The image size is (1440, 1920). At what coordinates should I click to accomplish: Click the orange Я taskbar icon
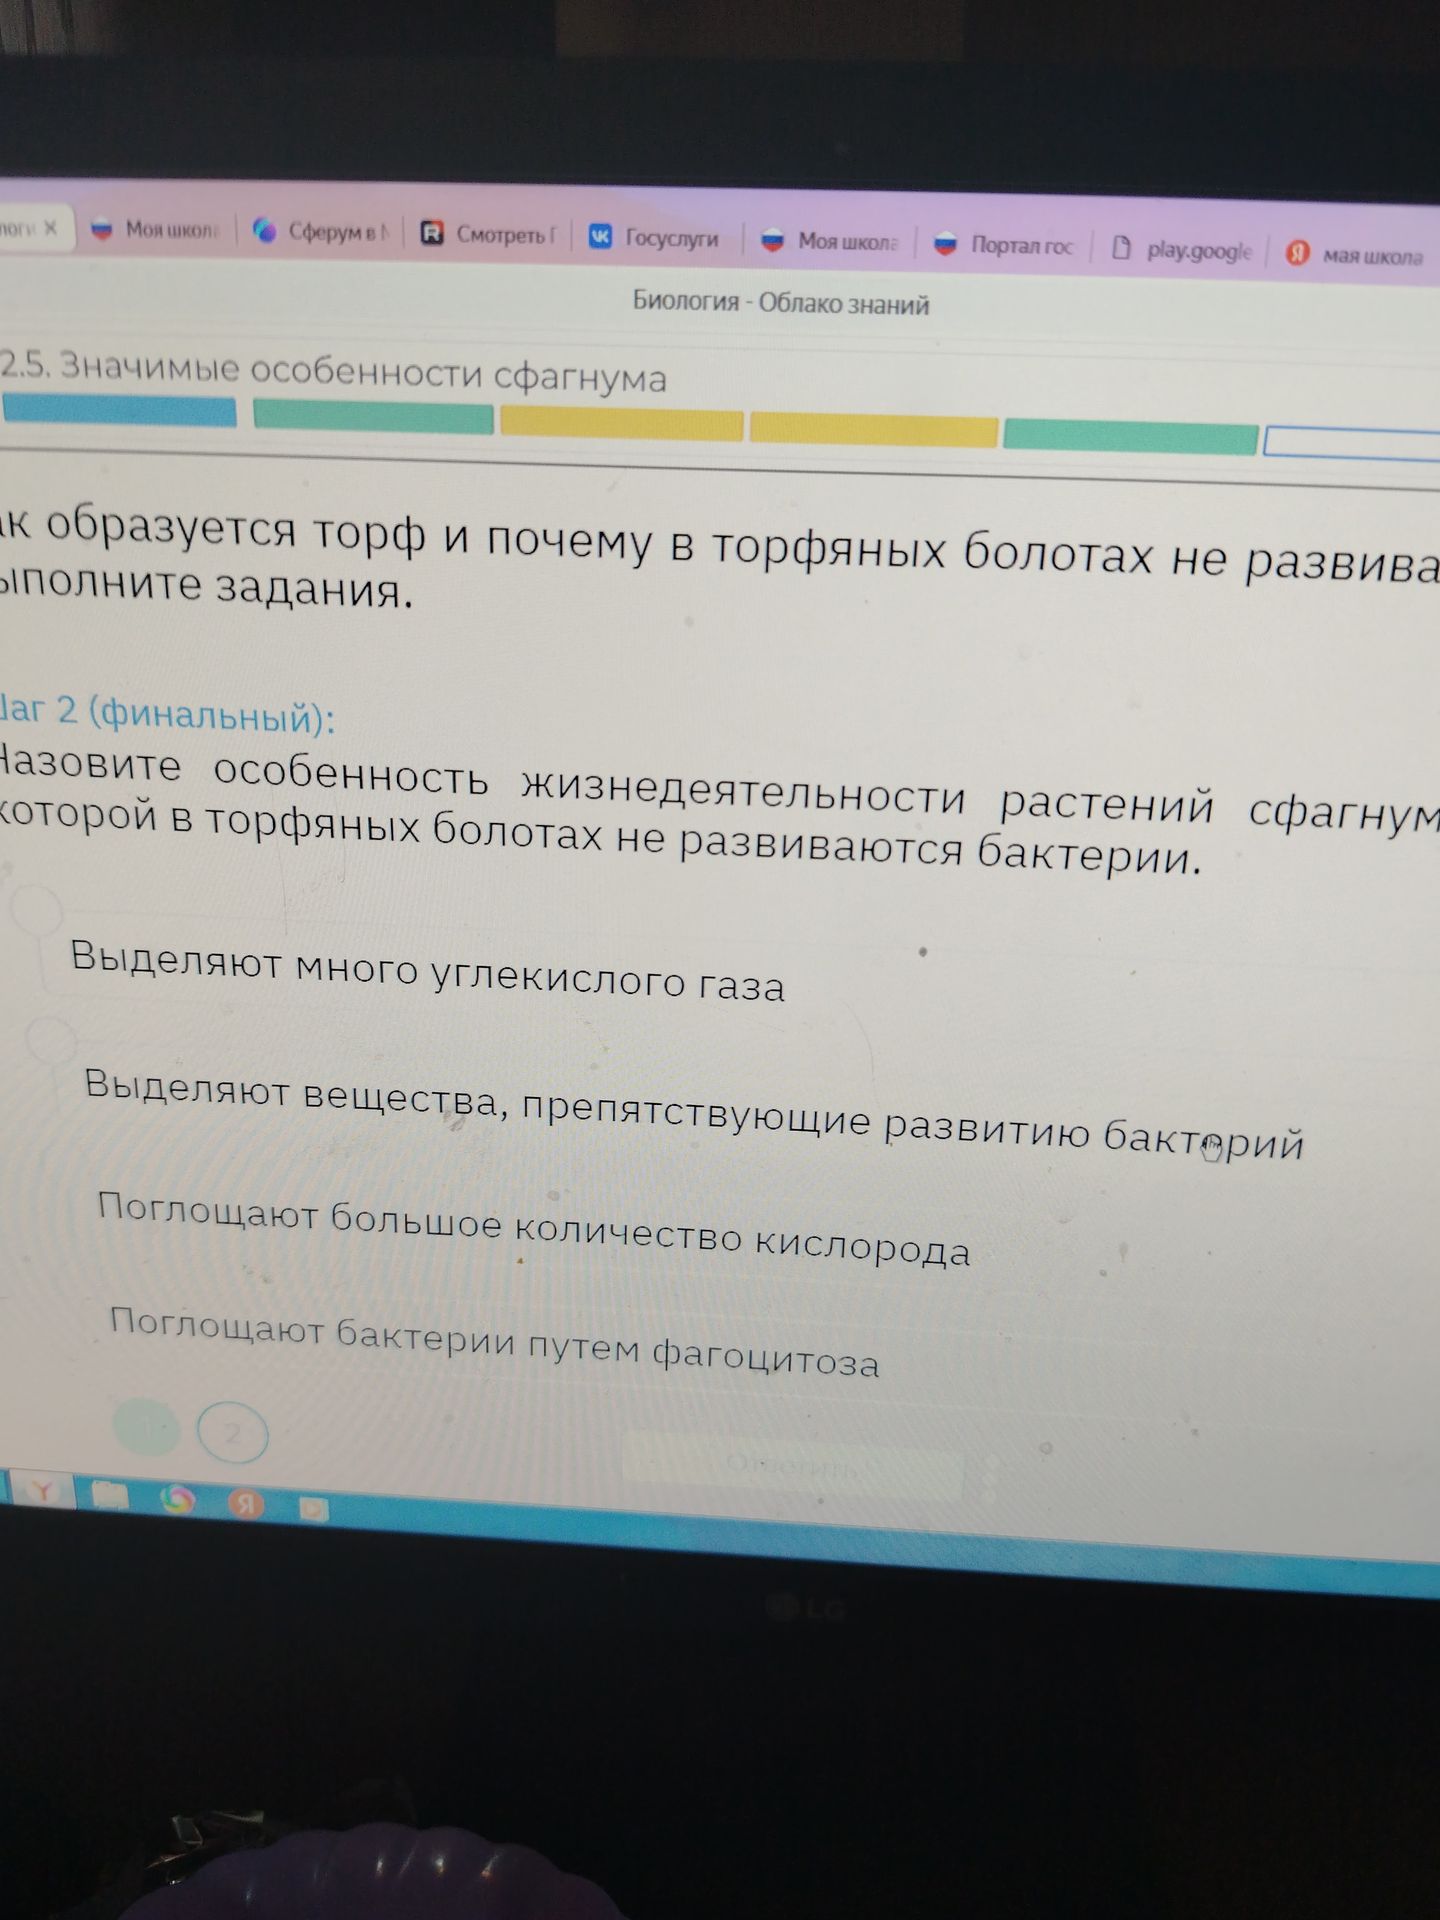coord(244,1502)
